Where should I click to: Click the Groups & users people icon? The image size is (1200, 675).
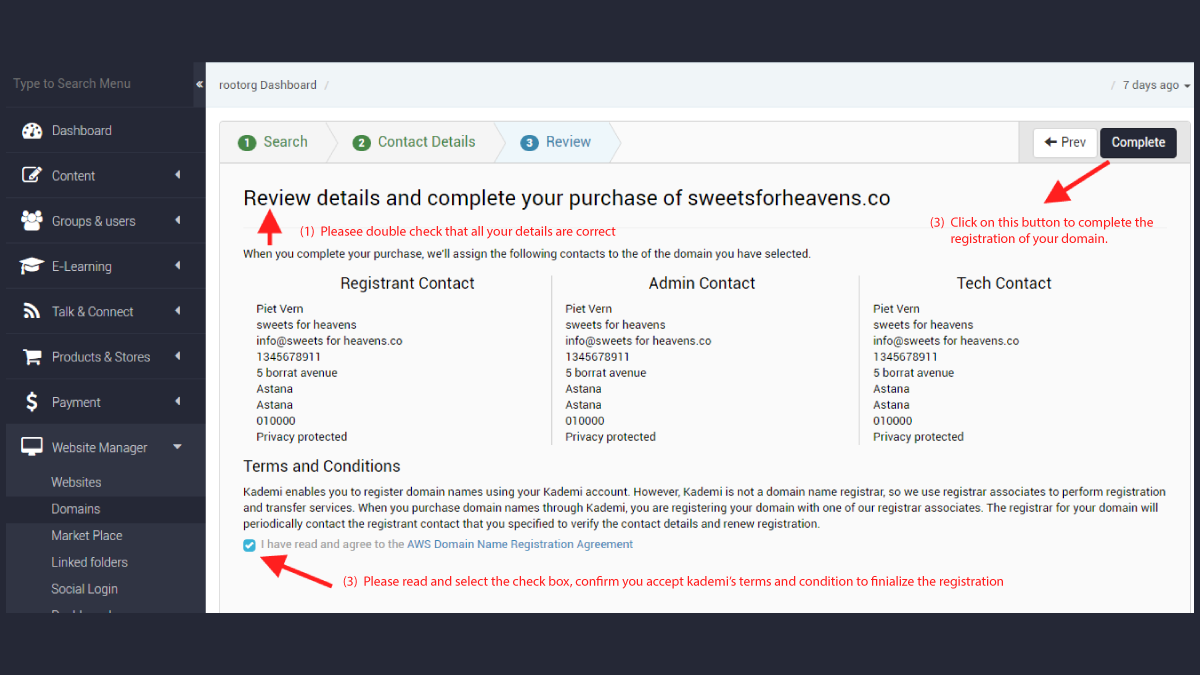click(32, 221)
